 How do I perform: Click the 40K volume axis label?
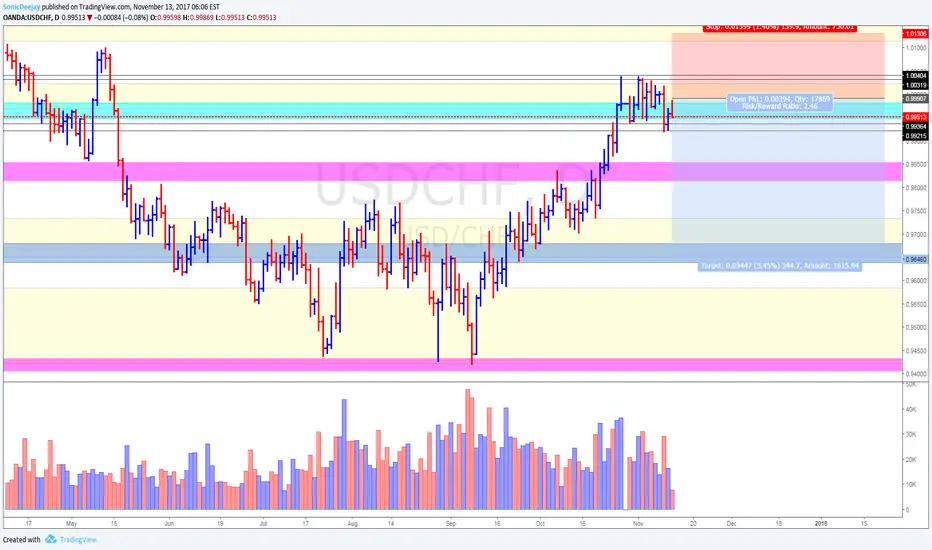[x=910, y=410]
